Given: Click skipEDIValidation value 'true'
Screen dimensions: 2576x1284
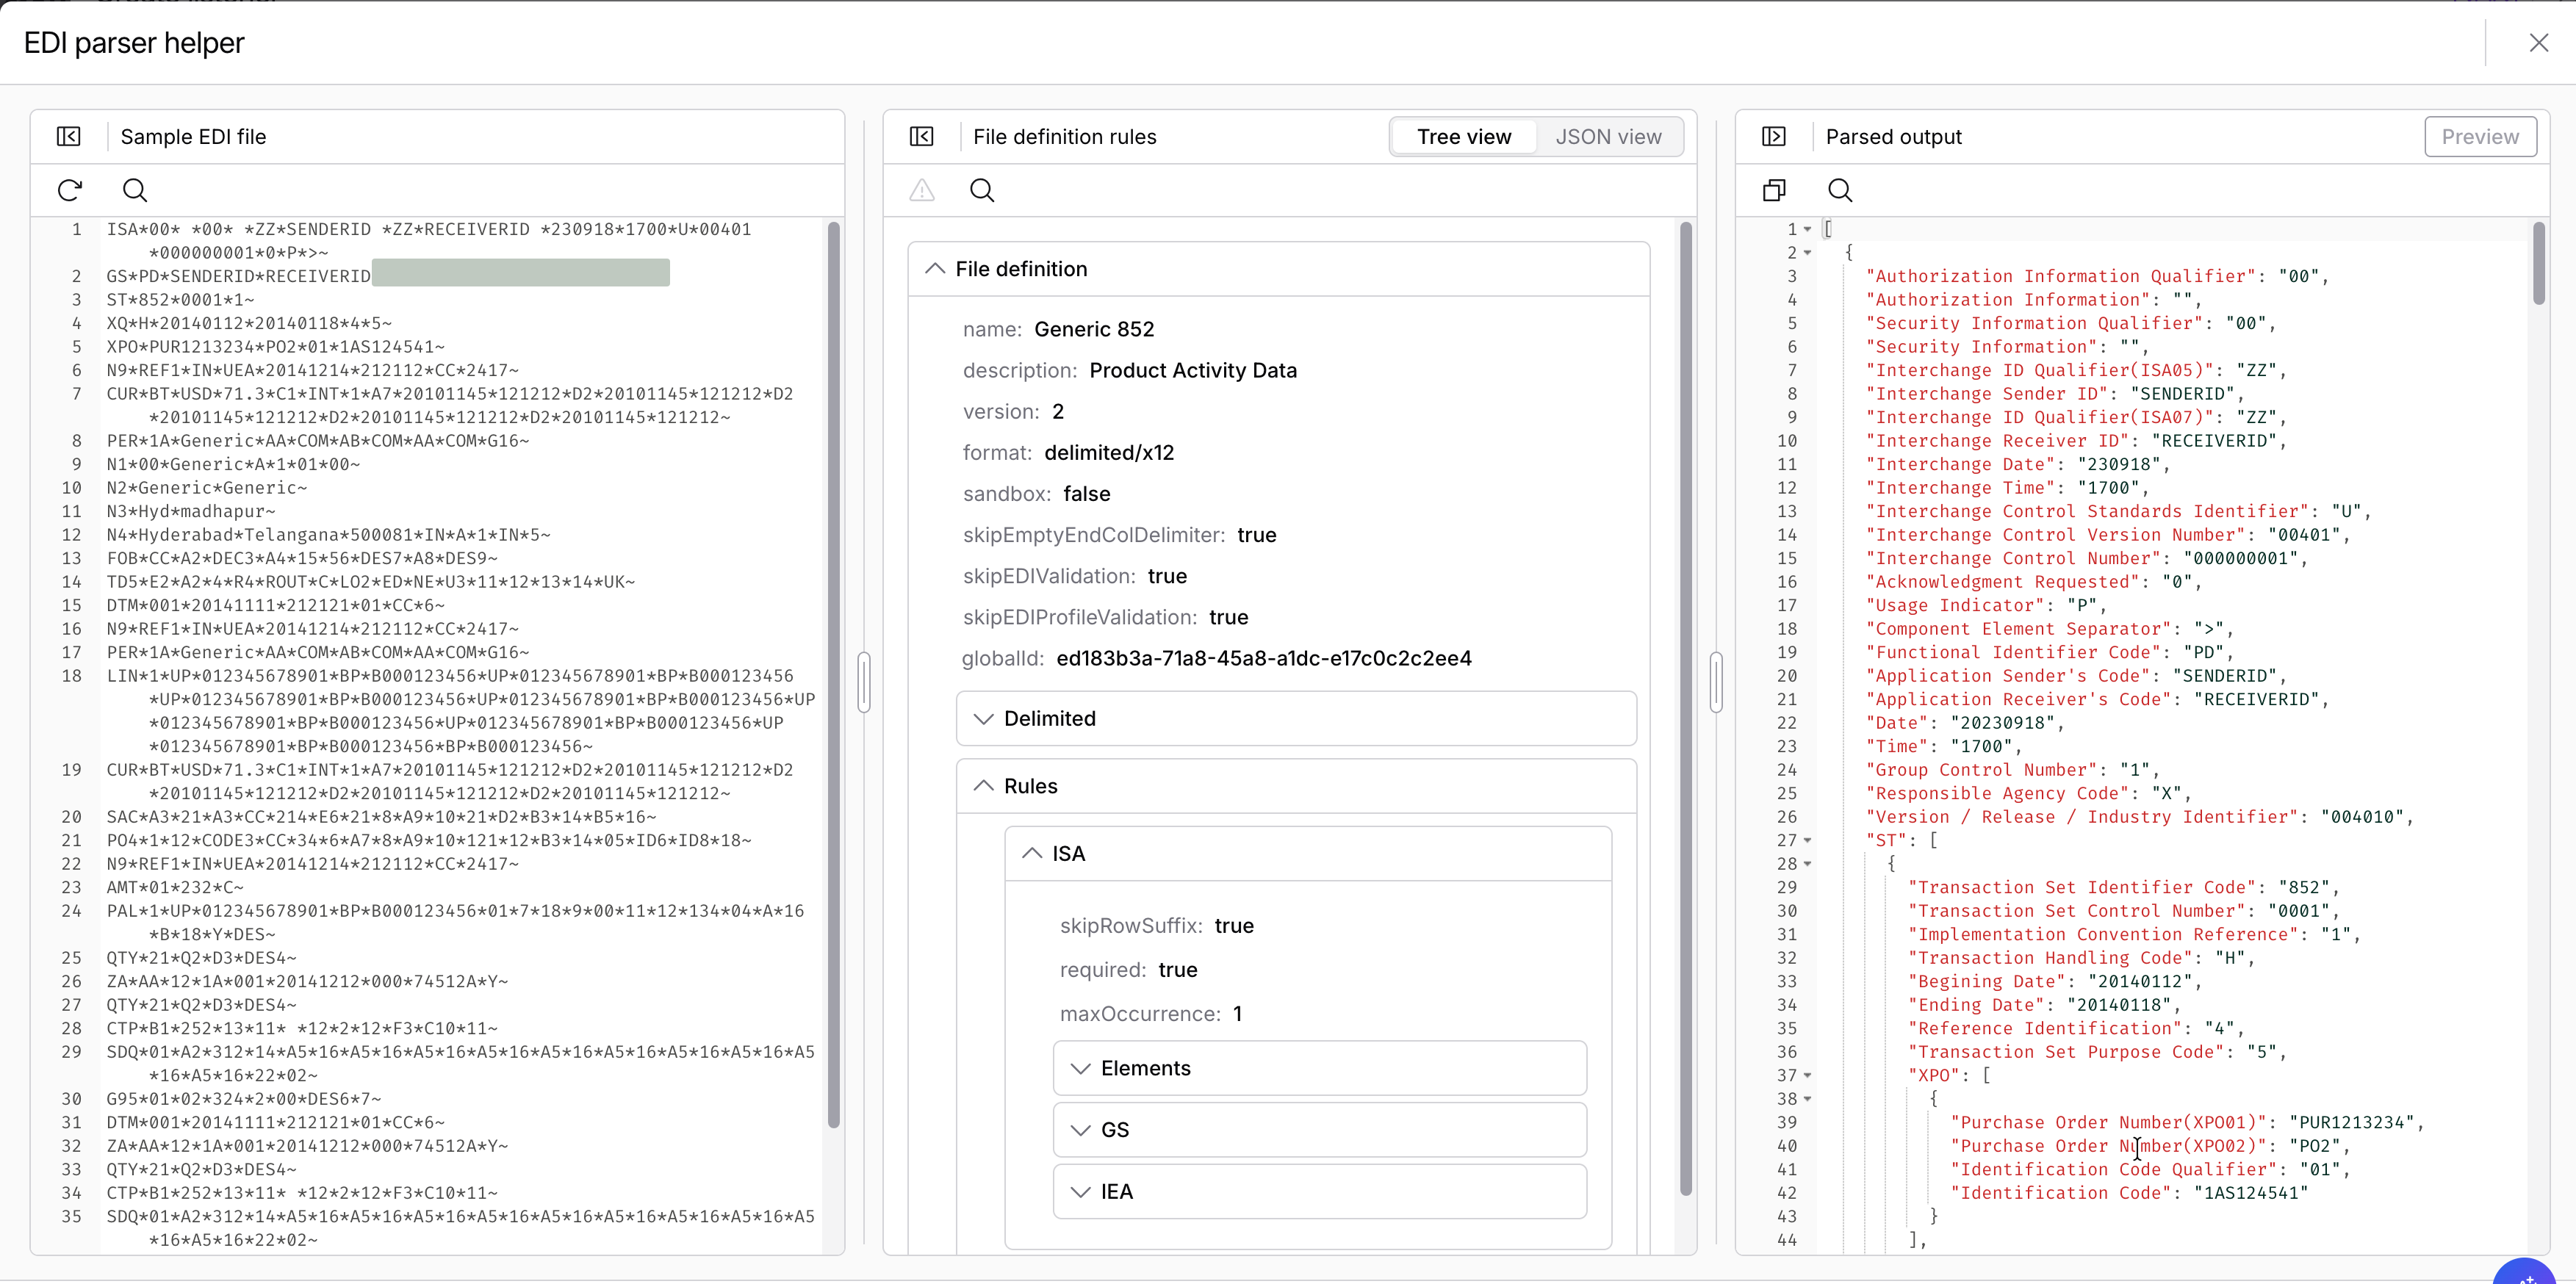Looking at the screenshot, I should click(1167, 576).
